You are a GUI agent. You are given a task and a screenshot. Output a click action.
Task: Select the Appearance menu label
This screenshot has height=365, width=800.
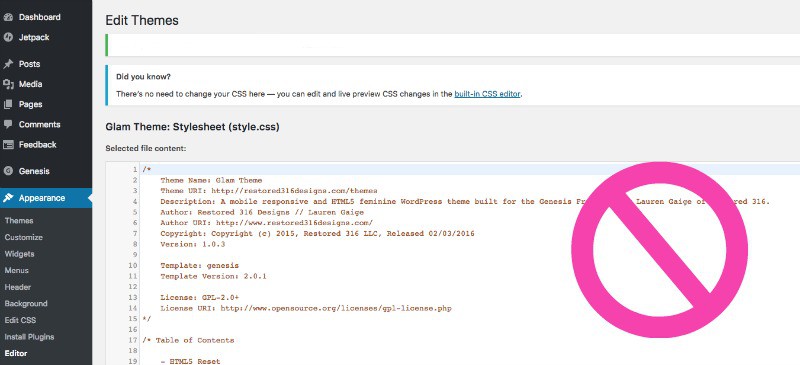click(x=42, y=198)
